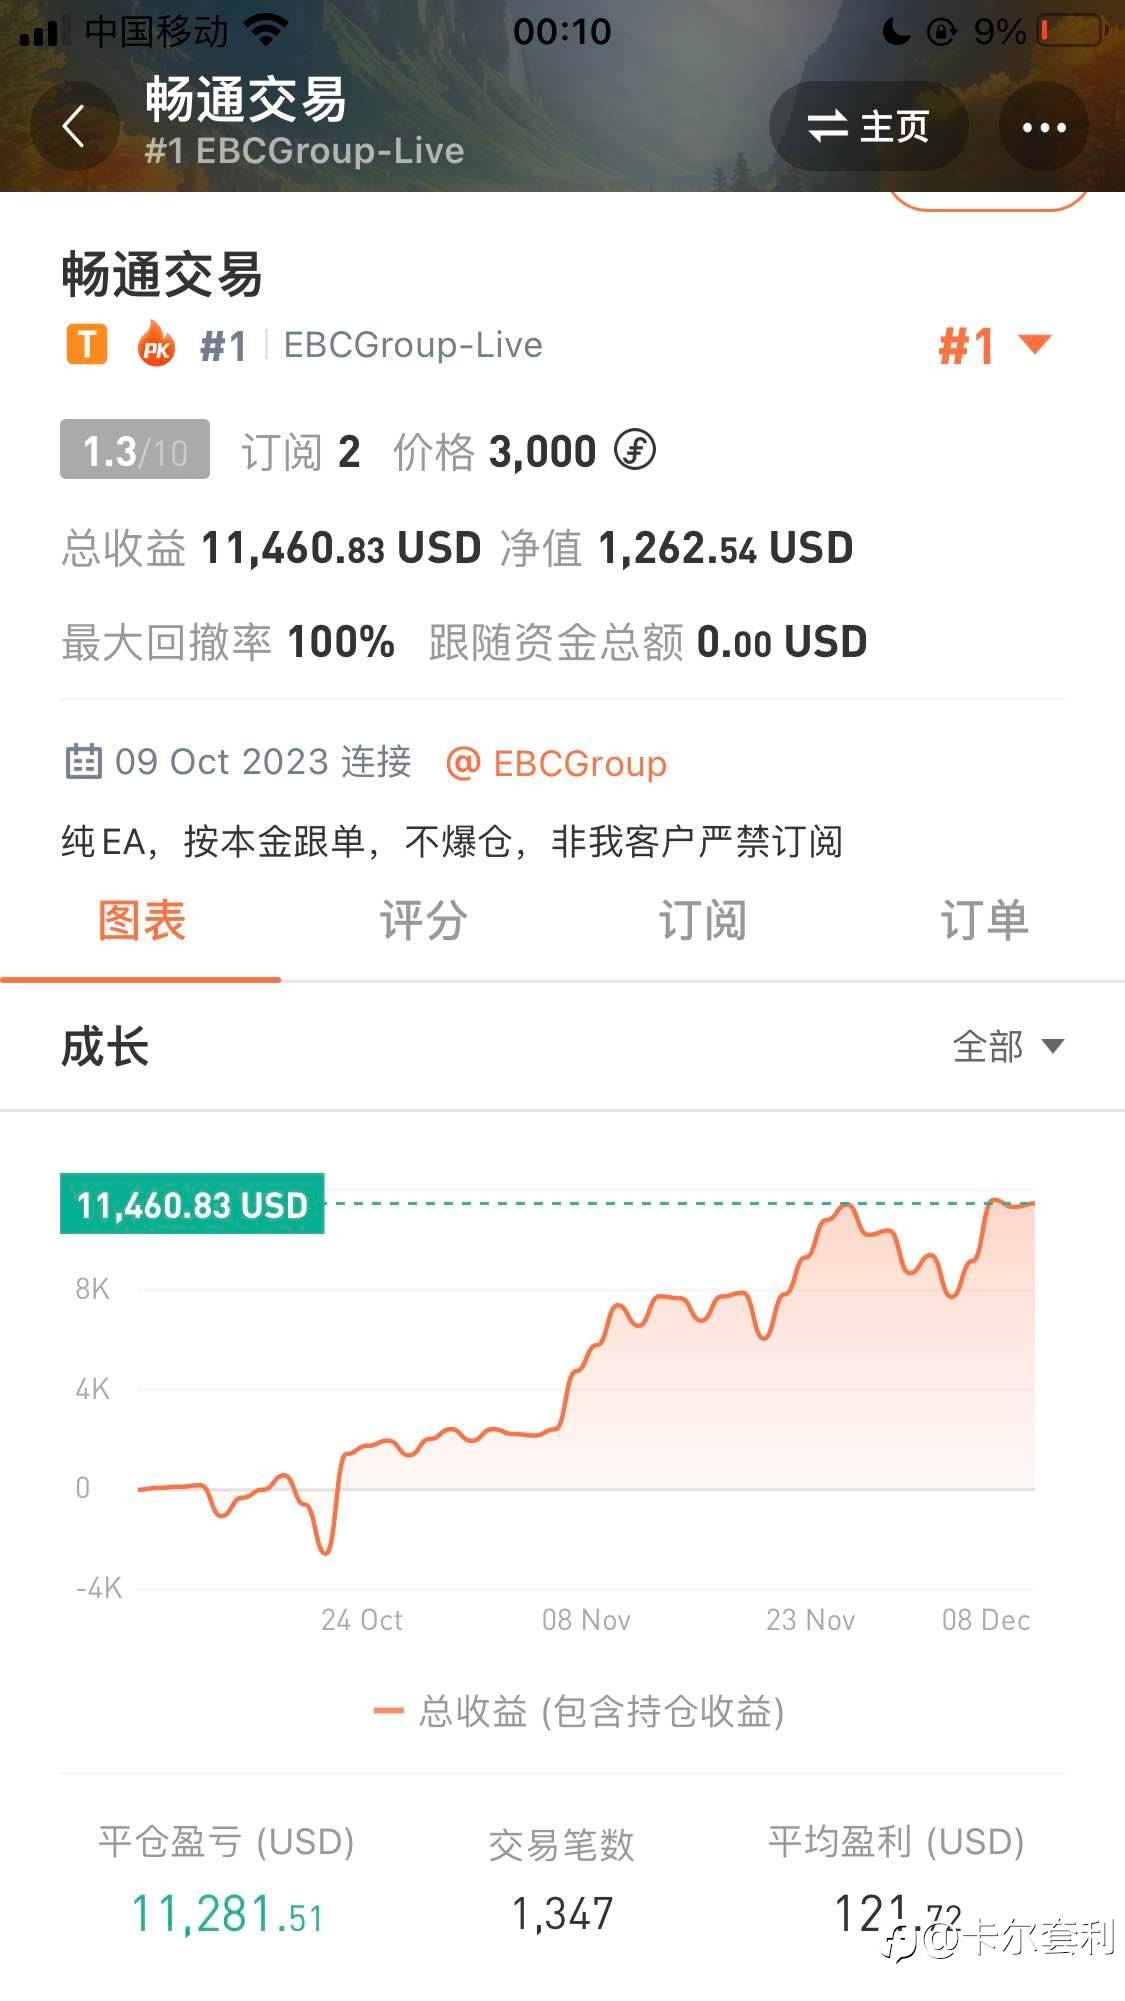Expand the #1 account dropdown

click(x=994, y=346)
